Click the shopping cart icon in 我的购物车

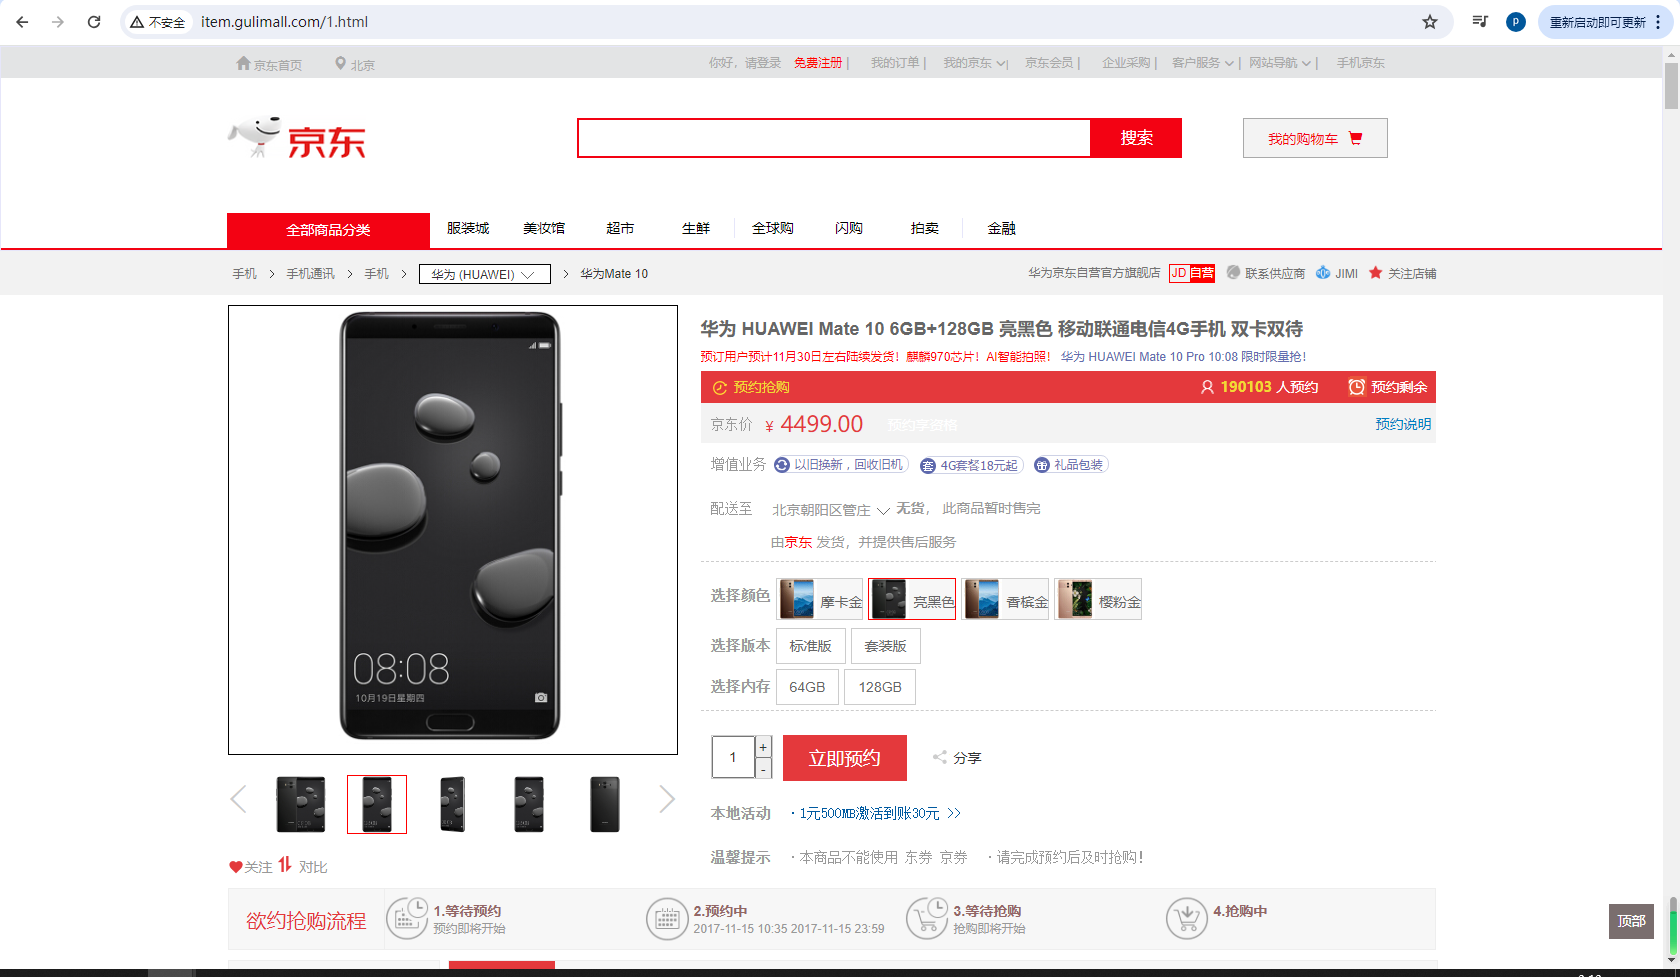point(1356,138)
